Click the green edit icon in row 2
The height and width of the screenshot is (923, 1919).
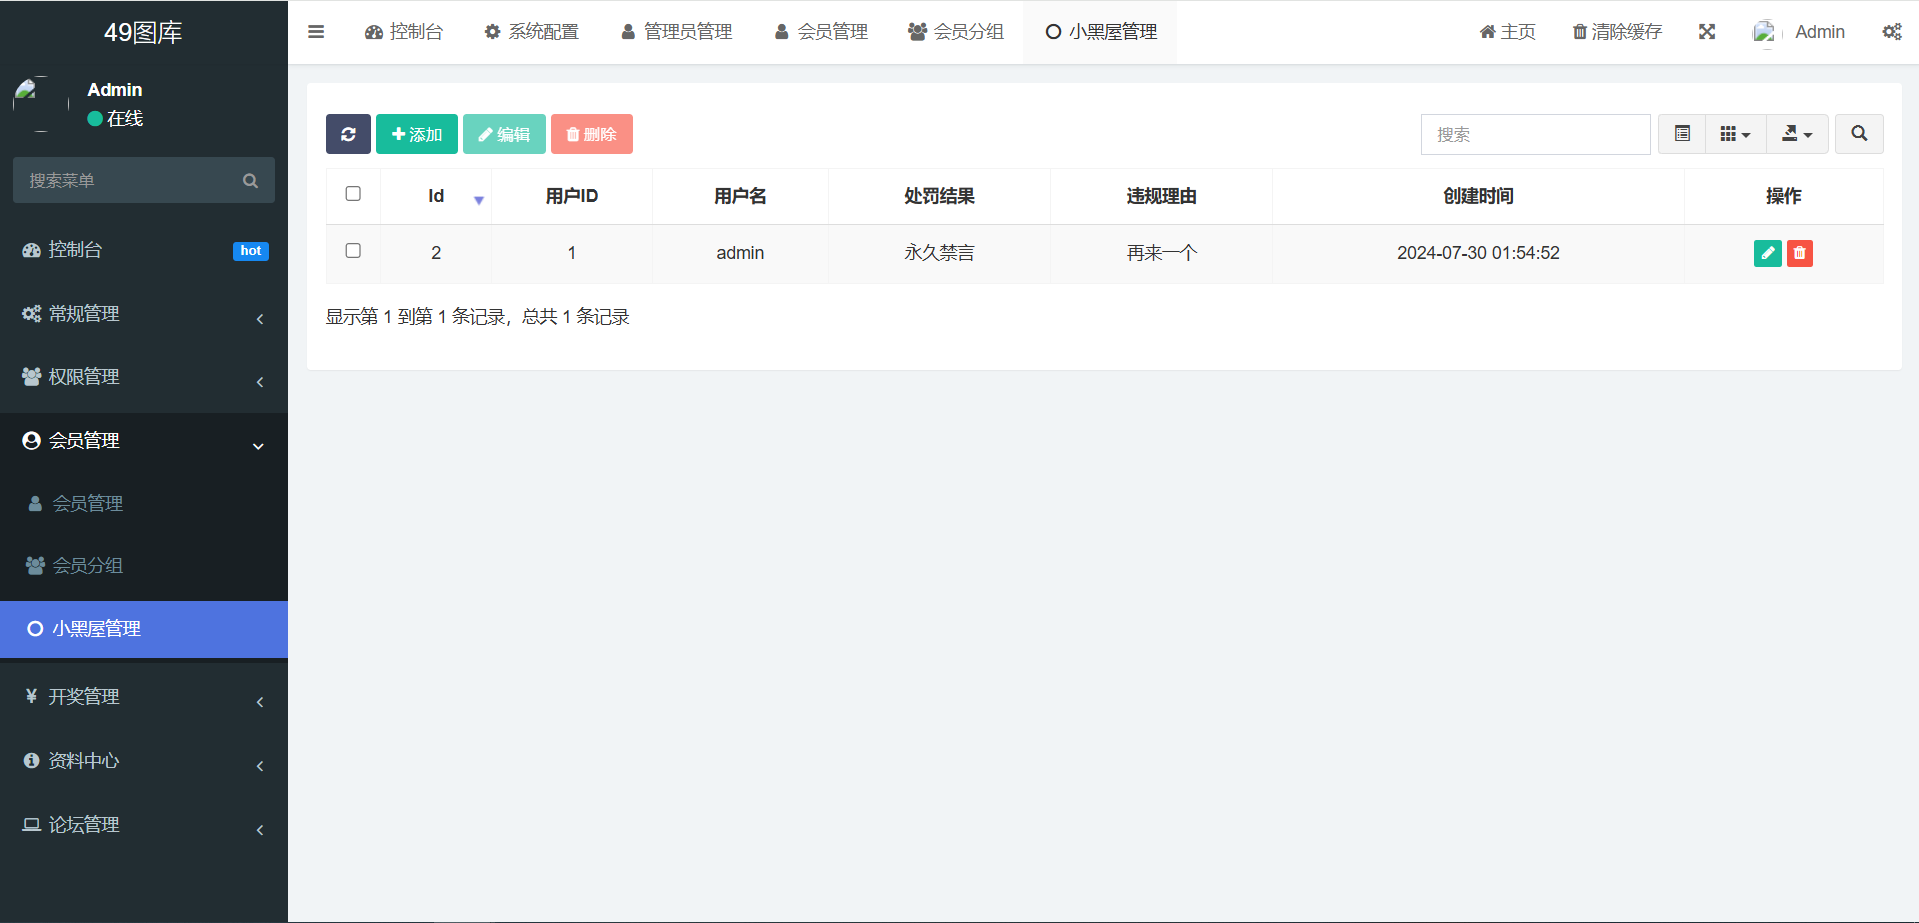point(1767,253)
